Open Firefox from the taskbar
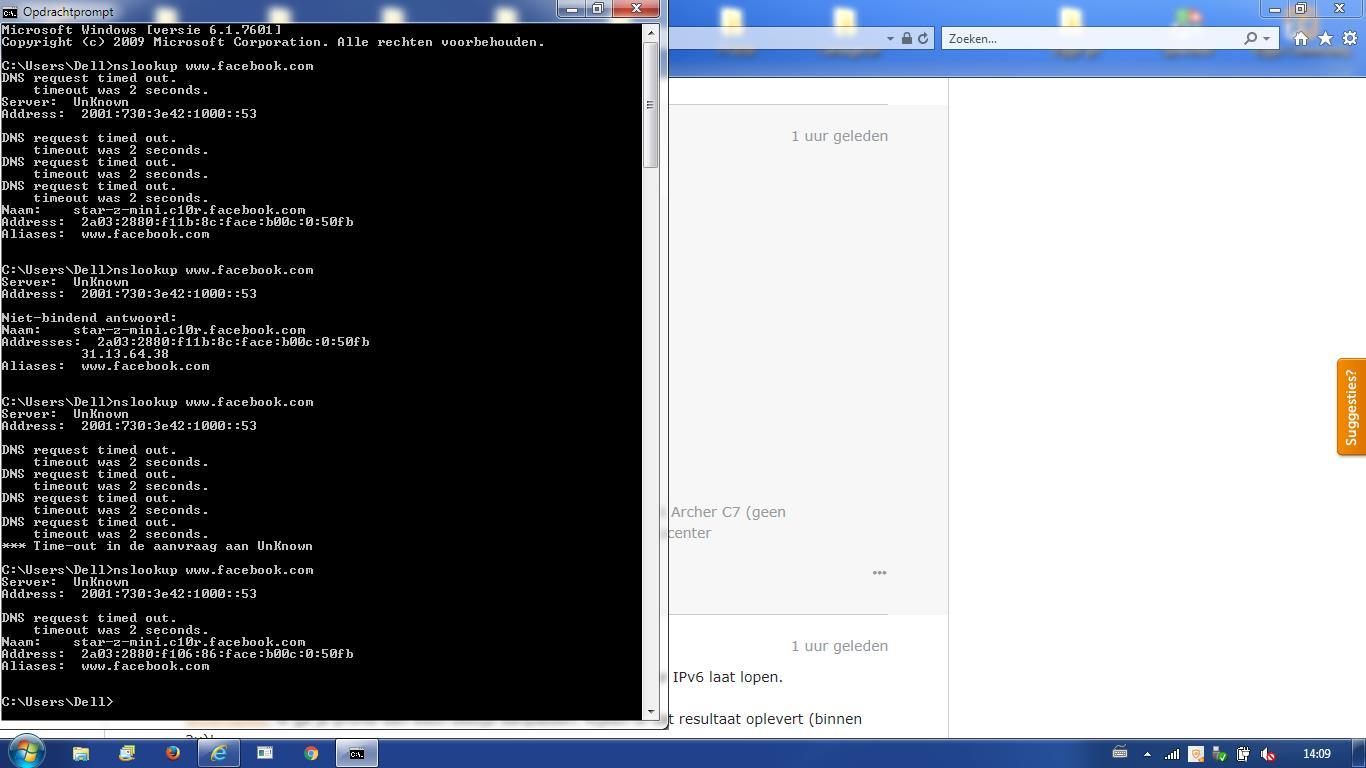Viewport: 1366px width, 768px height. [173, 753]
